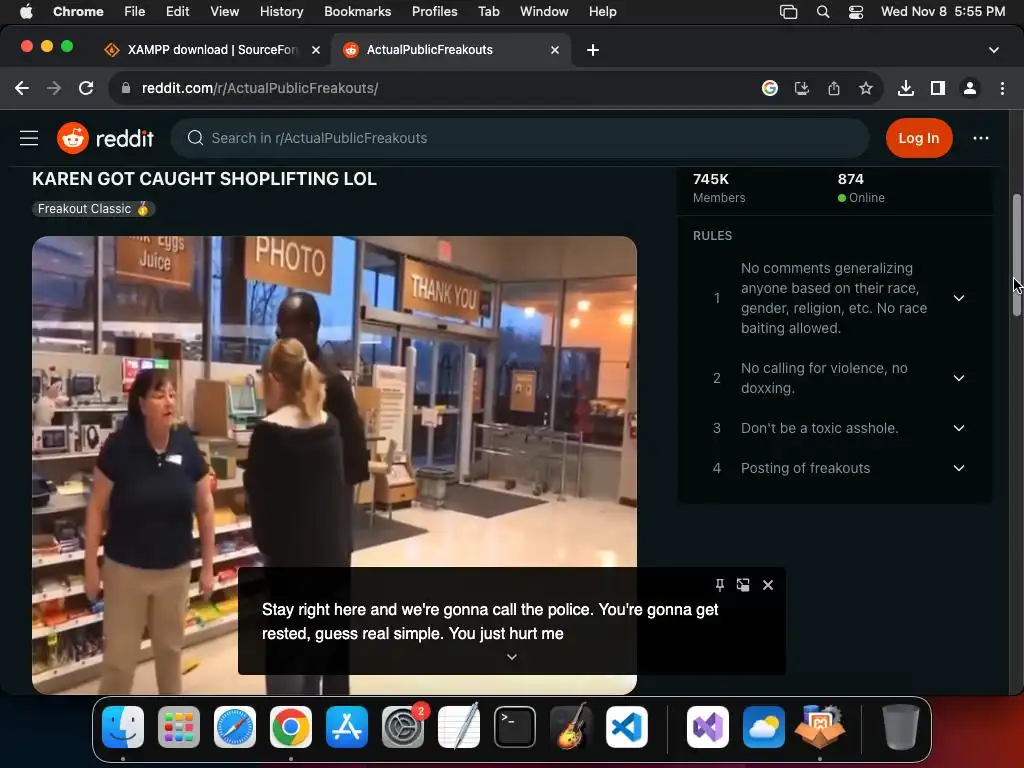Image resolution: width=1024 pixels, height=768 pixels.
Task: Click the page vertical scrollbar
Action: coord(1016,255)
